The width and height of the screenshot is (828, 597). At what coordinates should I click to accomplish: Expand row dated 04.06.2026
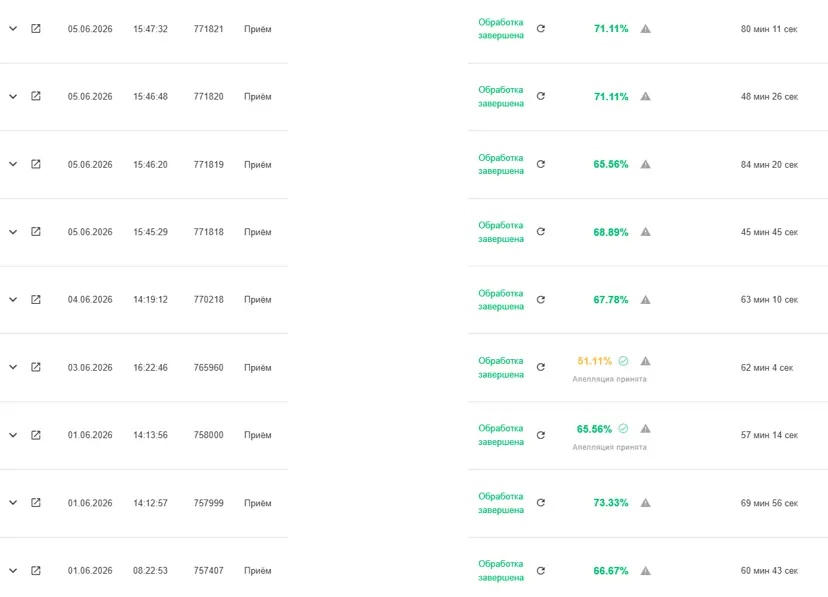pyautogui.click(x=13, y=300)
